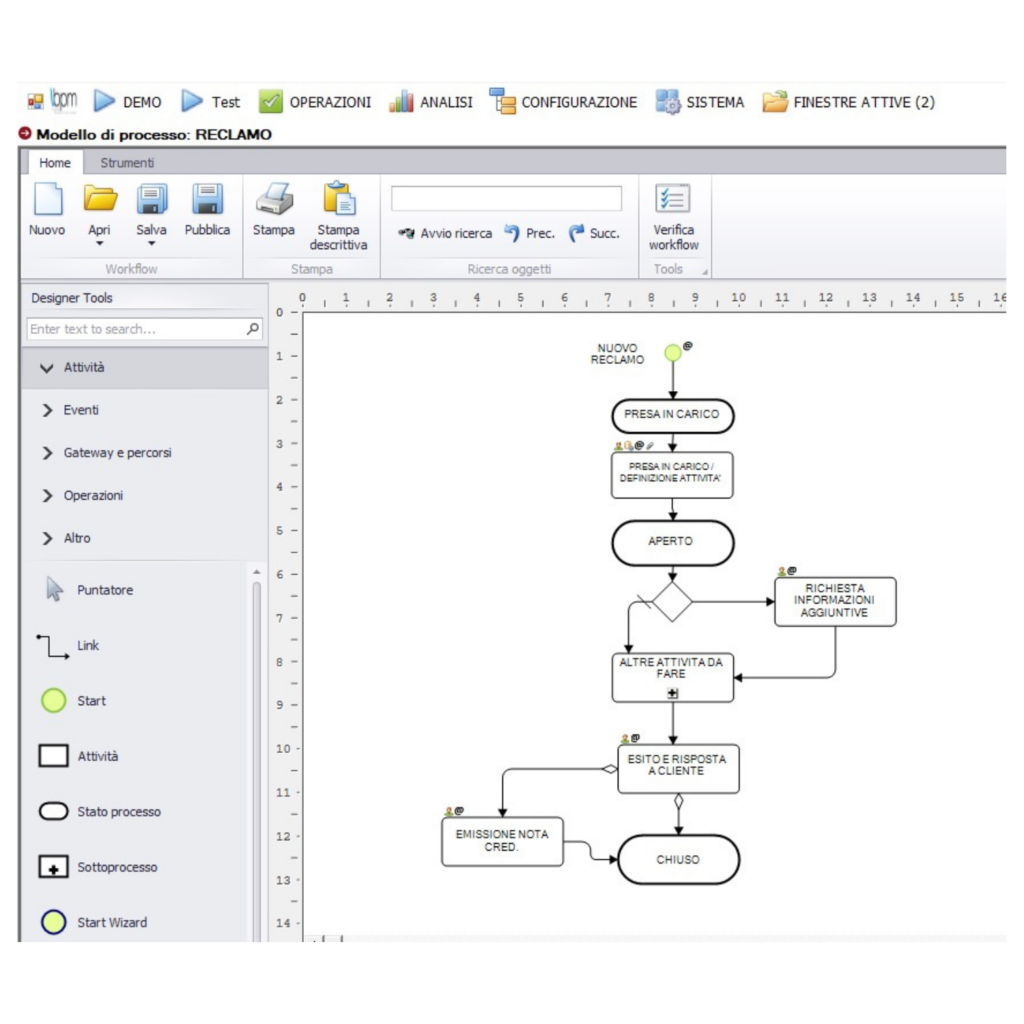Click the user icons above RICHIESTA INFORMAZIONI AGGIUNTIVE
This screenshot has width=1024, height=1024.
[787, 571]
